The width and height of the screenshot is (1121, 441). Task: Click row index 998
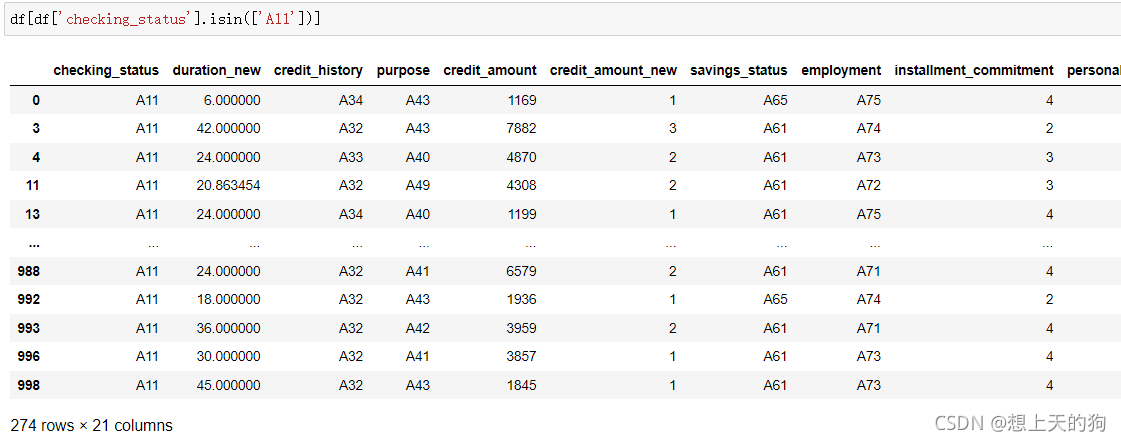pyautogui.click(x=29, y=385)
